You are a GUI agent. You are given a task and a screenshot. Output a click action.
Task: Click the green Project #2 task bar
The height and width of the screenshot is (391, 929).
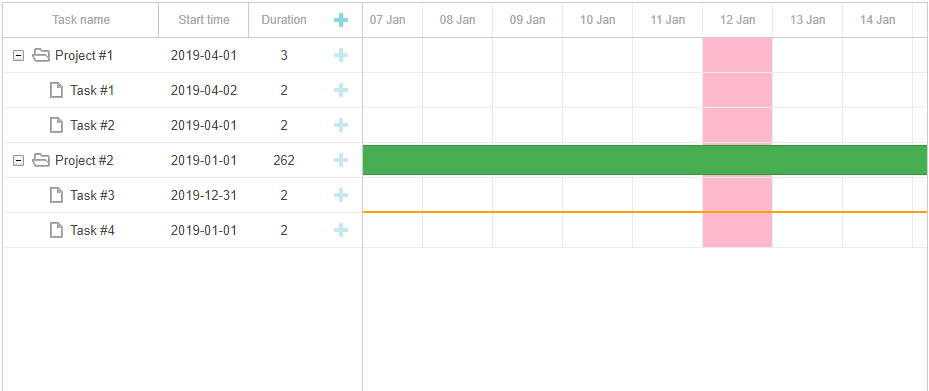tap(645, 160)
